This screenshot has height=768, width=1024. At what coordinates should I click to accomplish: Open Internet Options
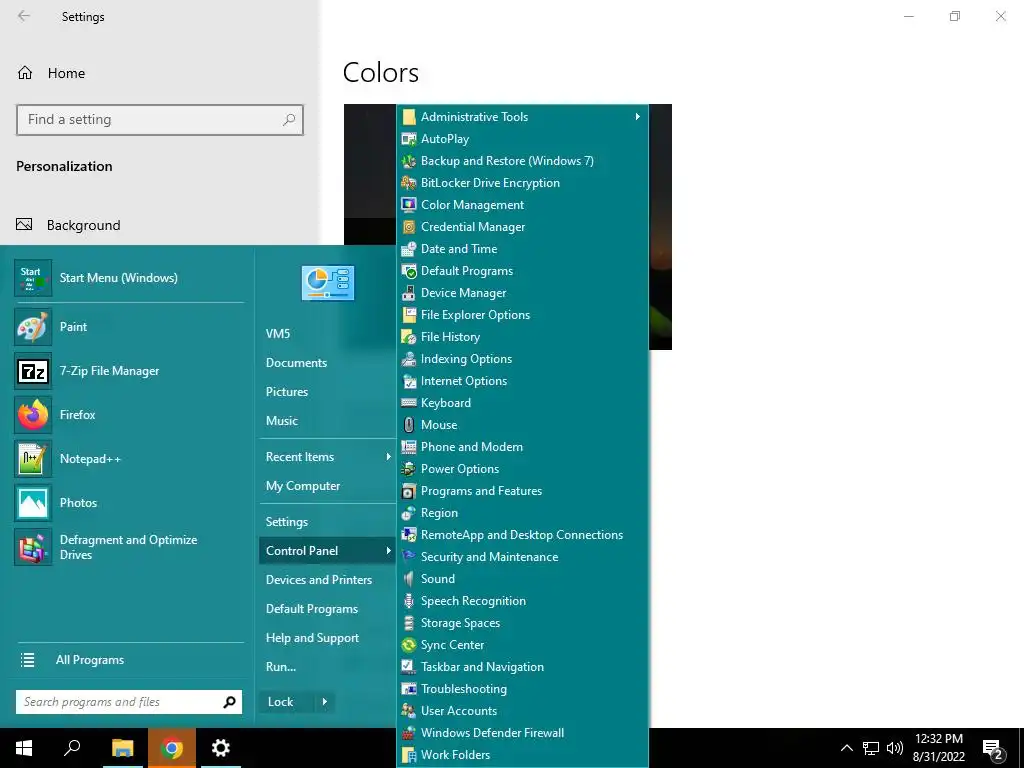[x=522, y=381]
